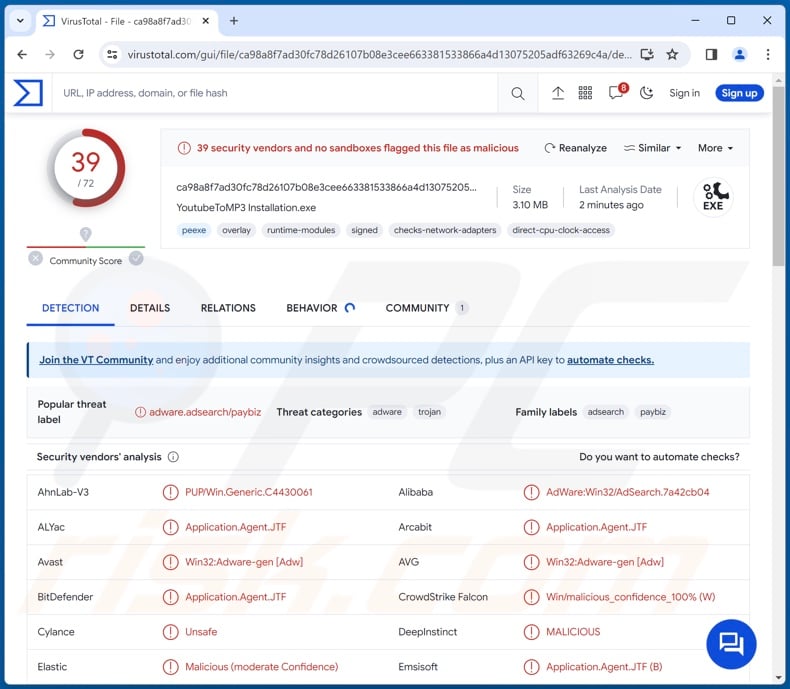The image size is (790, 689).
Task: Click the community score downvote X icon
Action: (35, 258)
